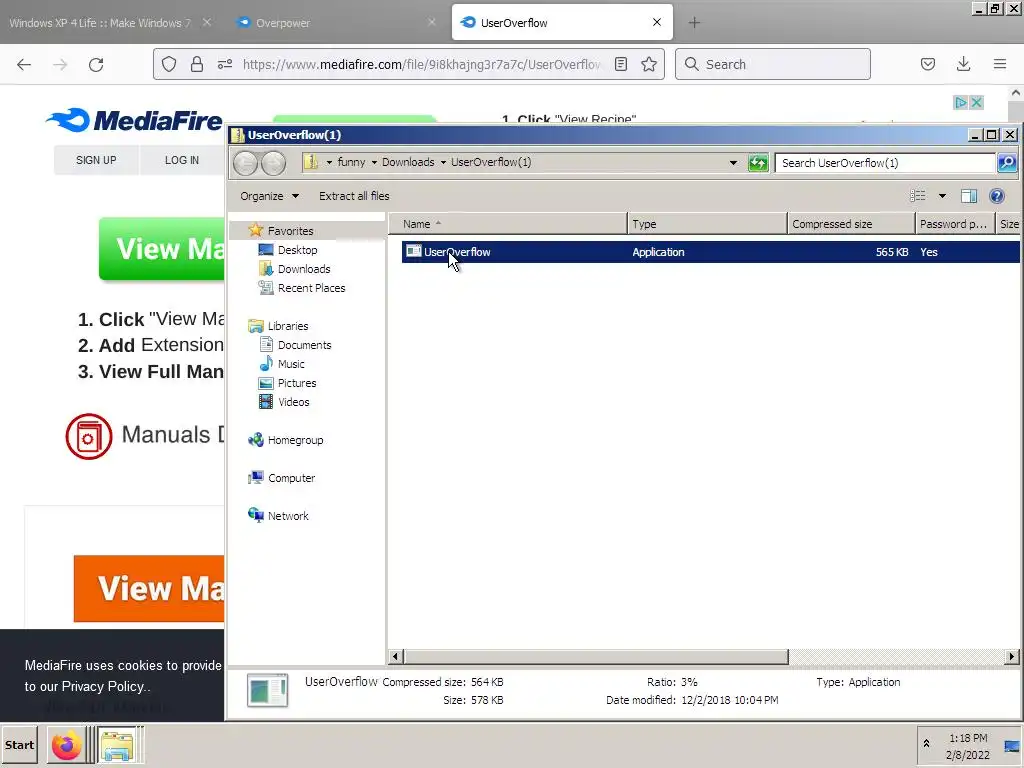Click the Search UserOverflow(1) field

pyautogui.click(x=885, y=163)
